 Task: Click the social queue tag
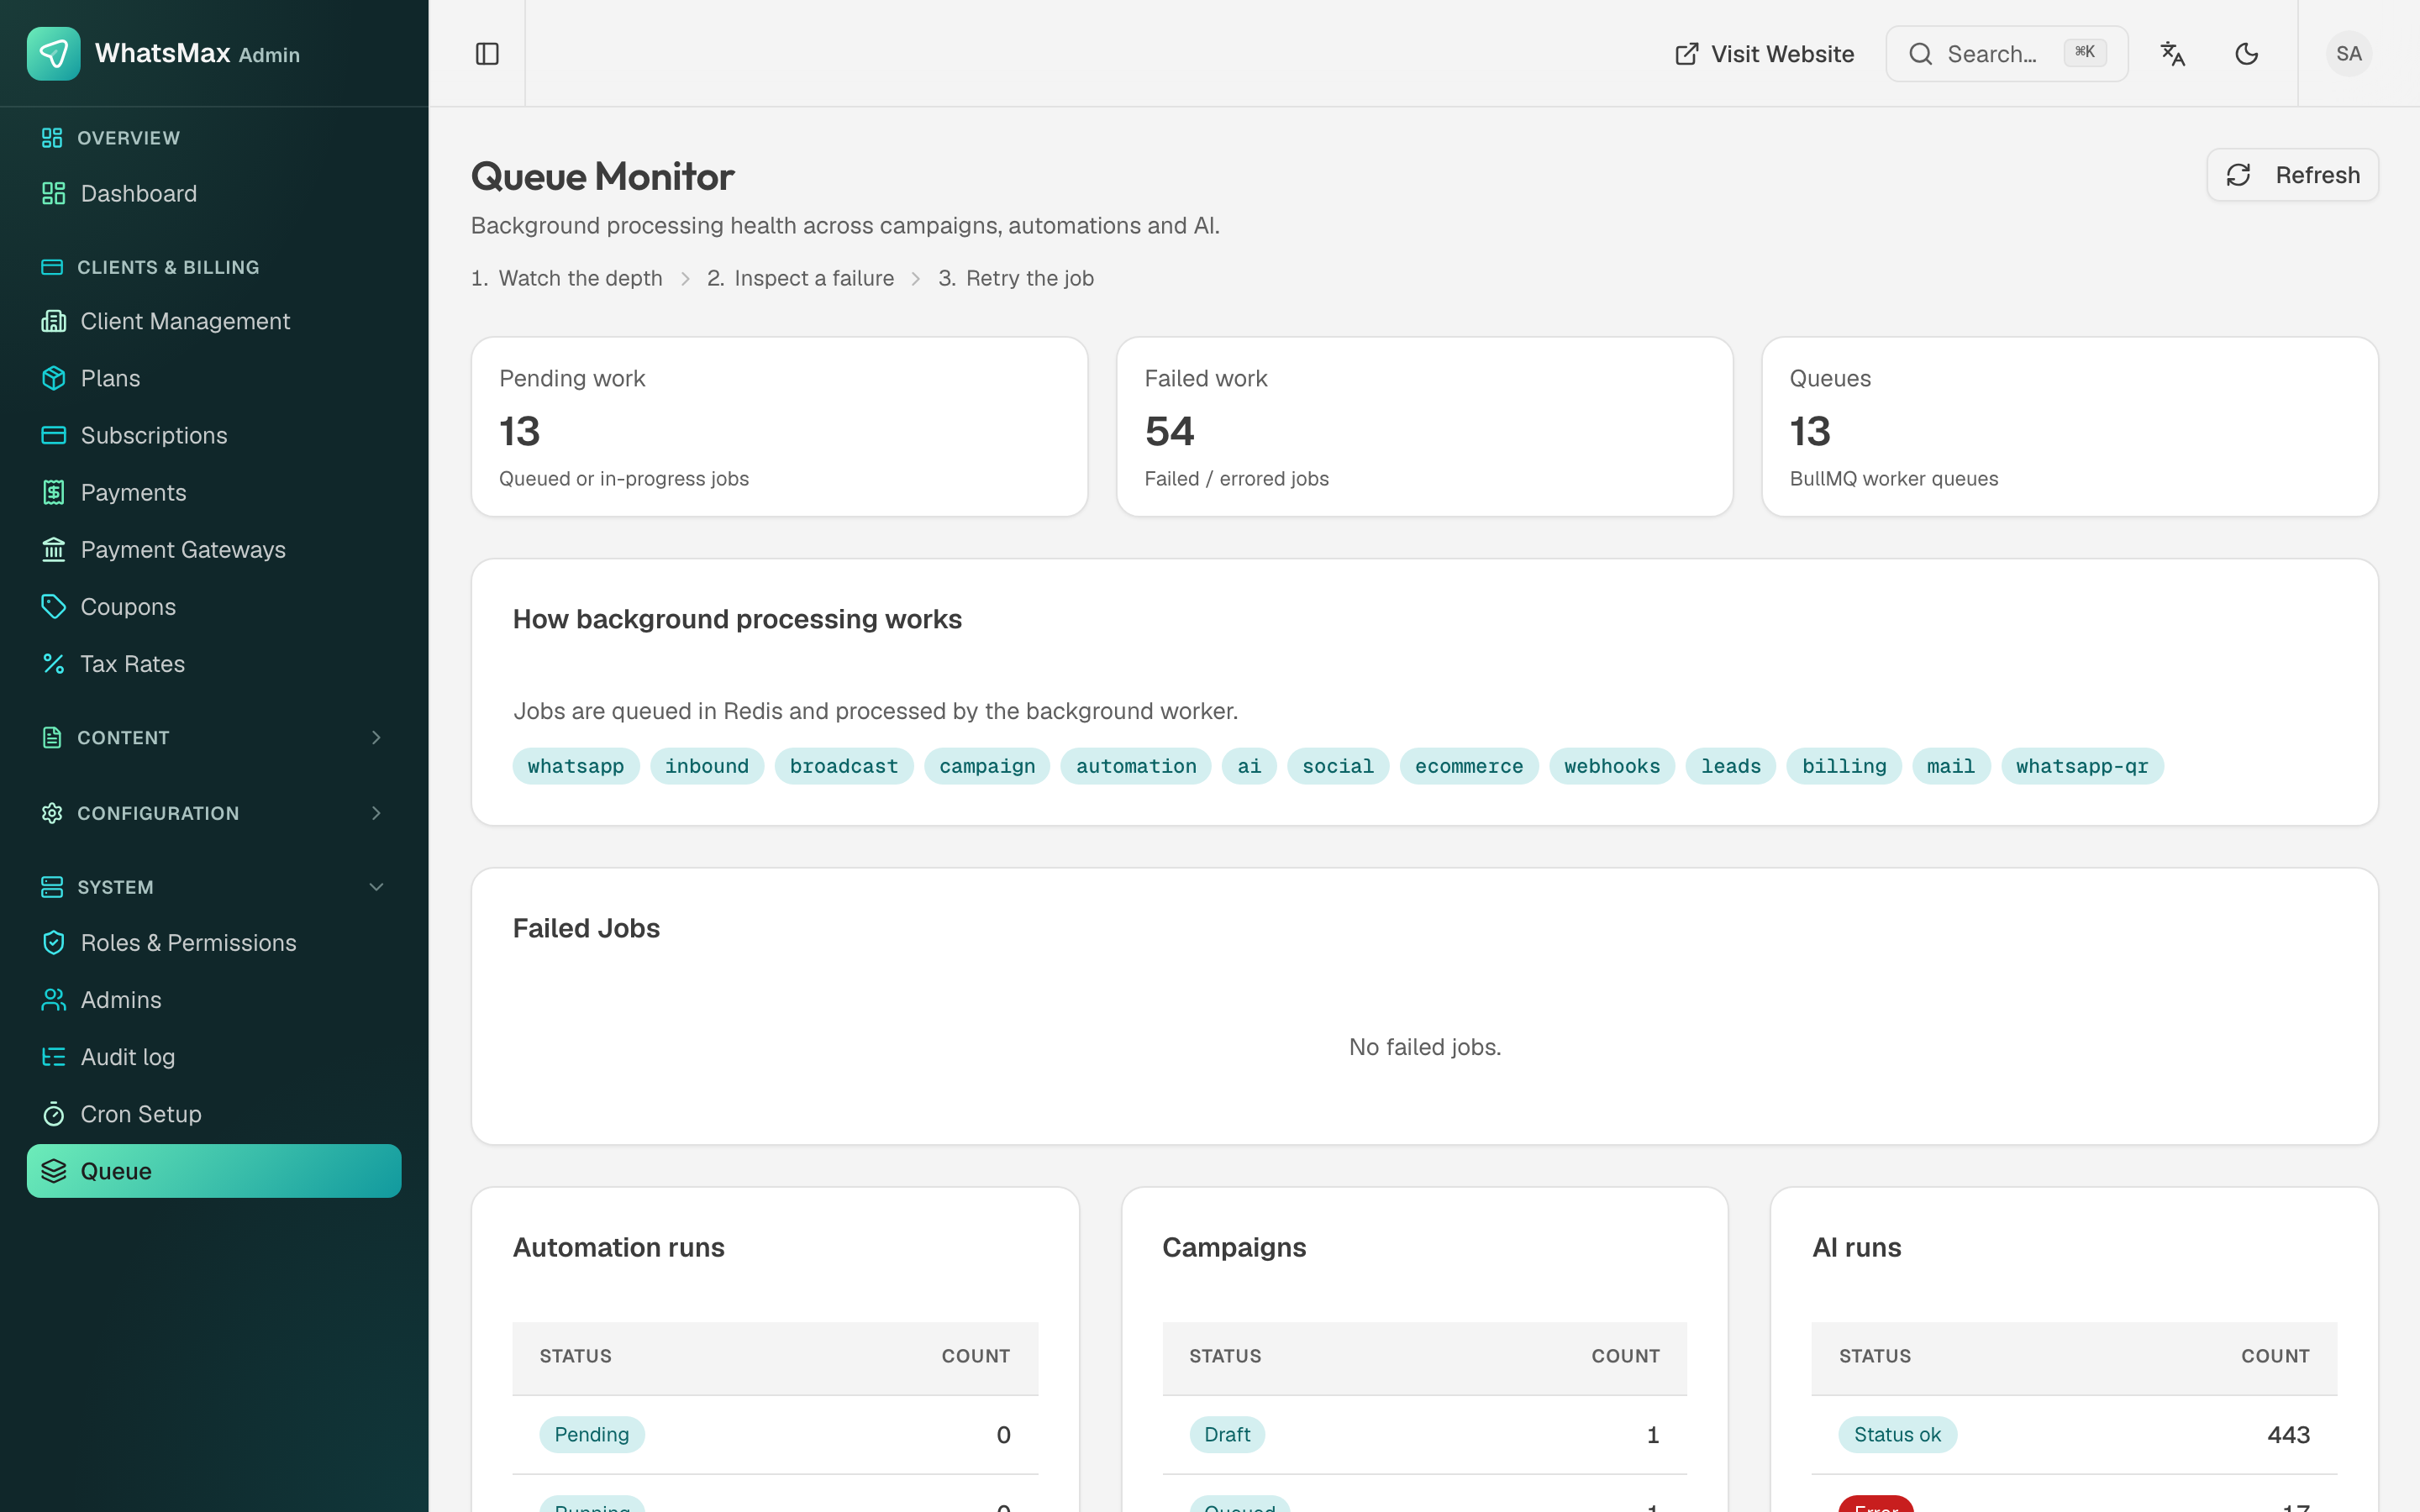[x=1338, y=766]
